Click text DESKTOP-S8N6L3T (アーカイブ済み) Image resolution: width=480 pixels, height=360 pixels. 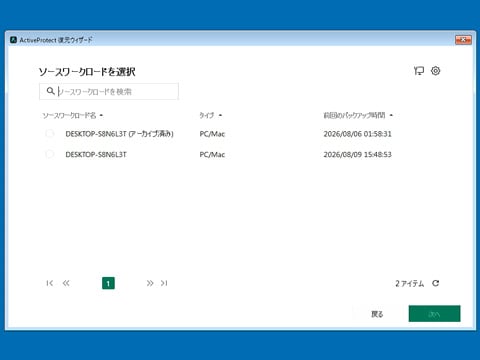[x=119, y=134]
